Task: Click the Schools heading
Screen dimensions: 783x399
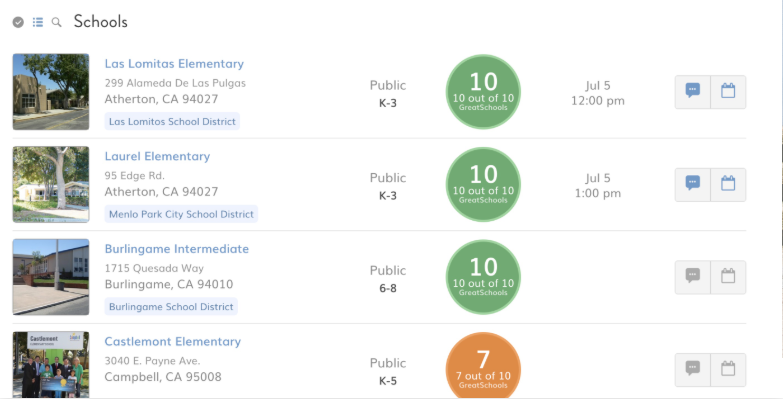Action: (x=100, y=21)
